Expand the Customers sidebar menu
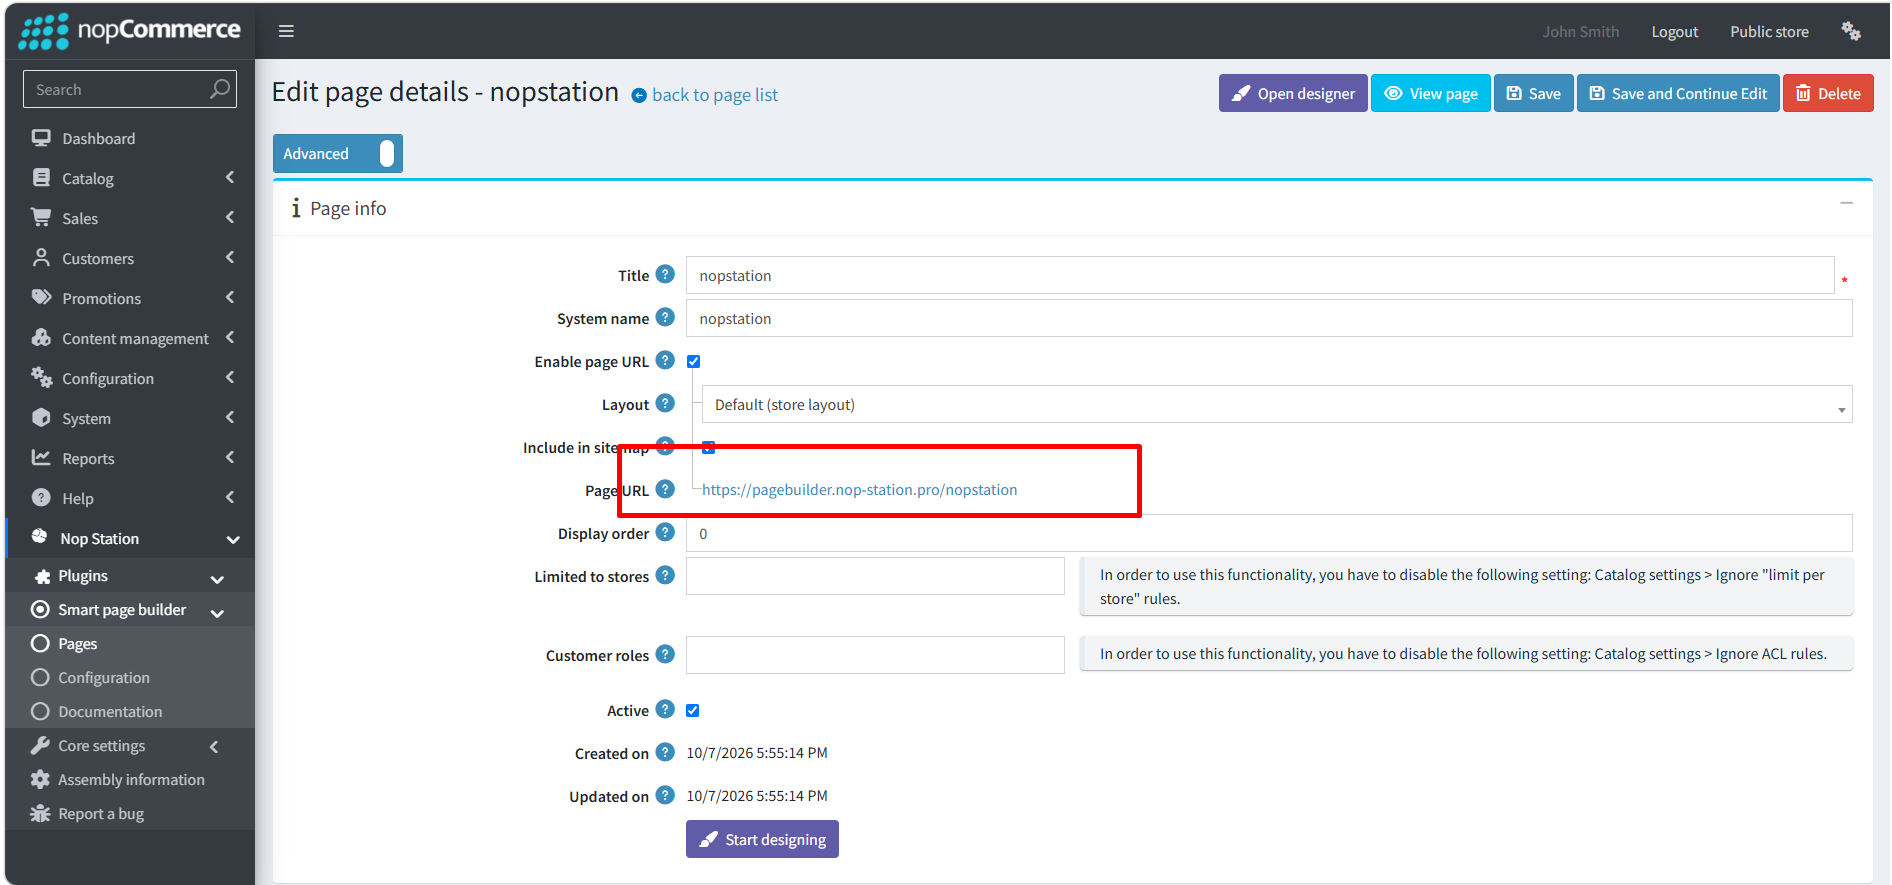Screen dimensions: 1892x885 pyautogui.click(x=130, y=258)
